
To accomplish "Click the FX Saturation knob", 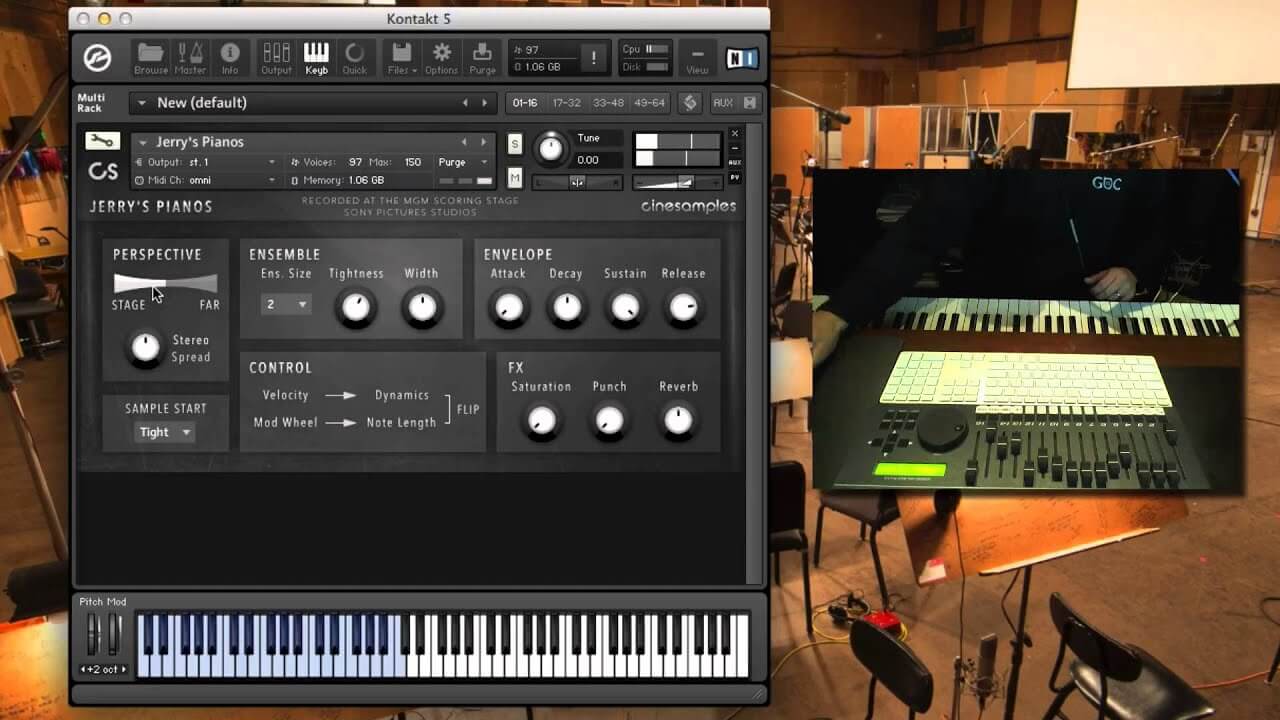I will (x=541, y=421).
